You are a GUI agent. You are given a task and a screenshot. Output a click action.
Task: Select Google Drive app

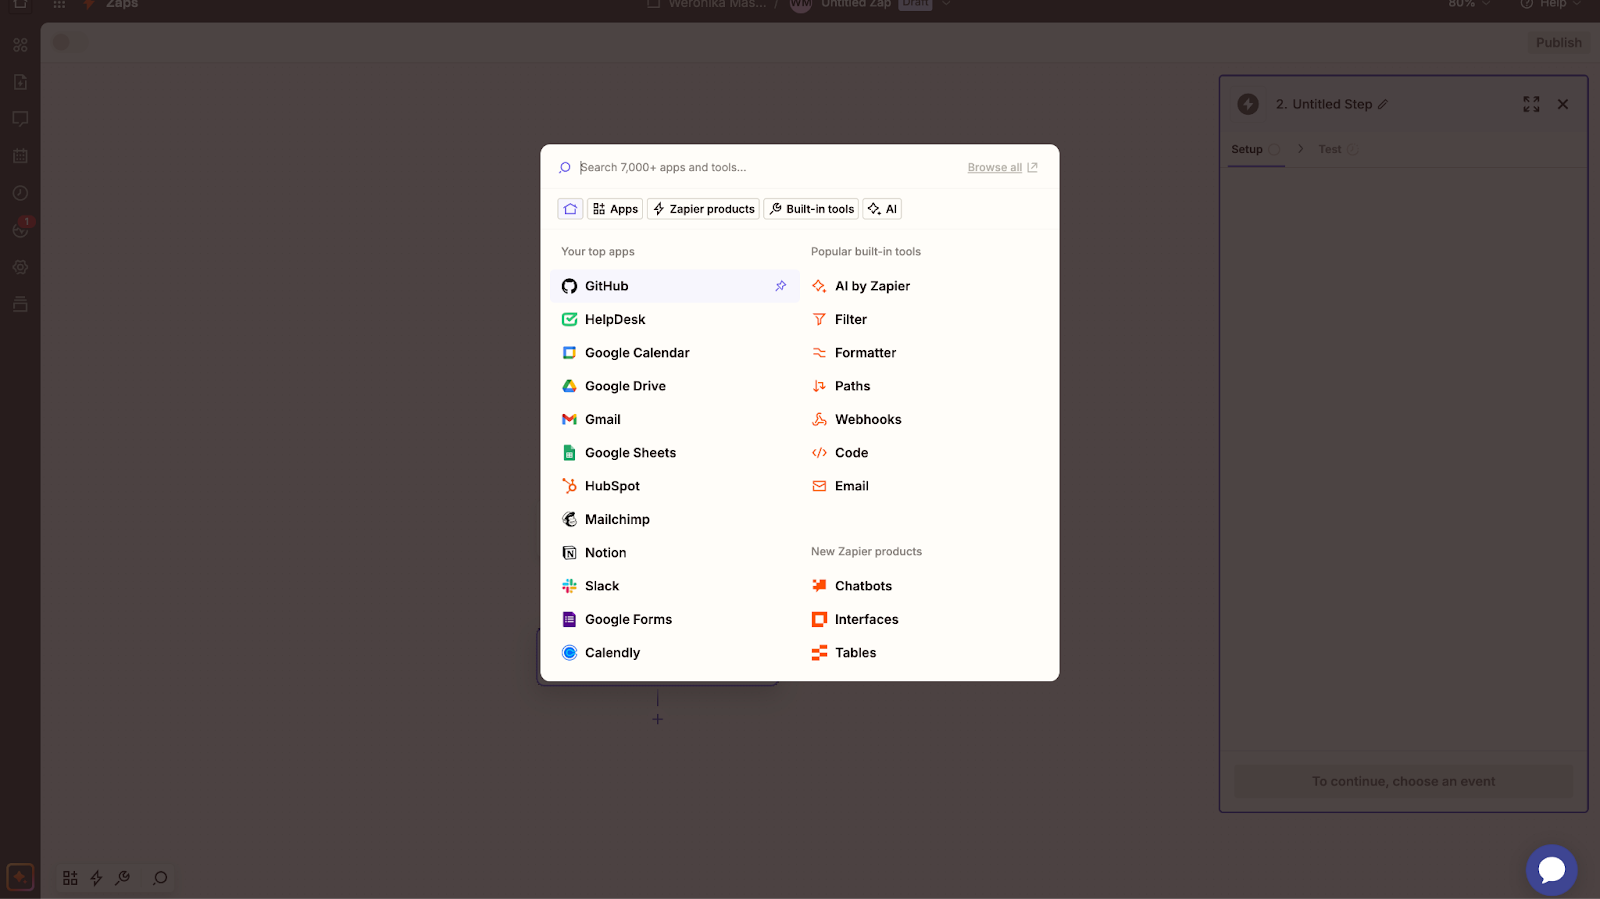tap(674, 386)
